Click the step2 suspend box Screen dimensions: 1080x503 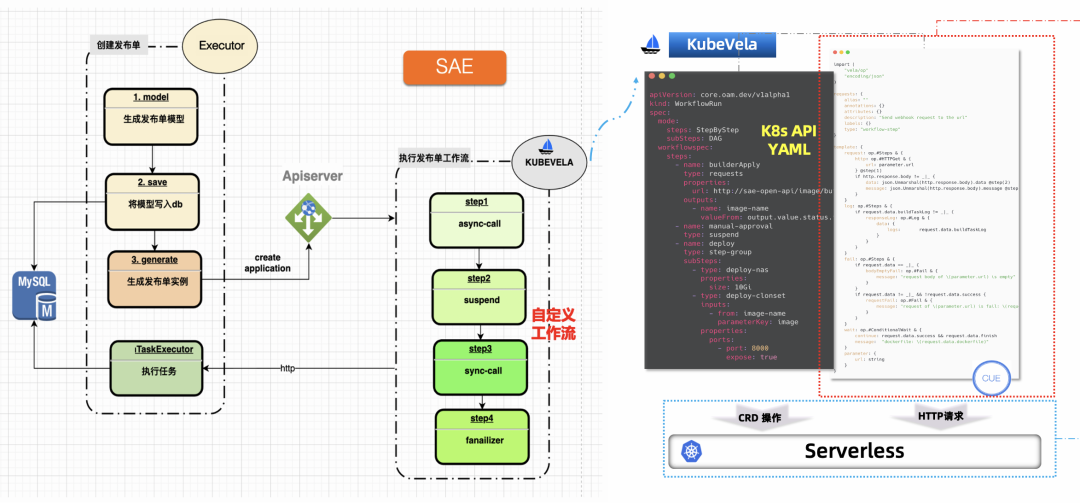480,297
